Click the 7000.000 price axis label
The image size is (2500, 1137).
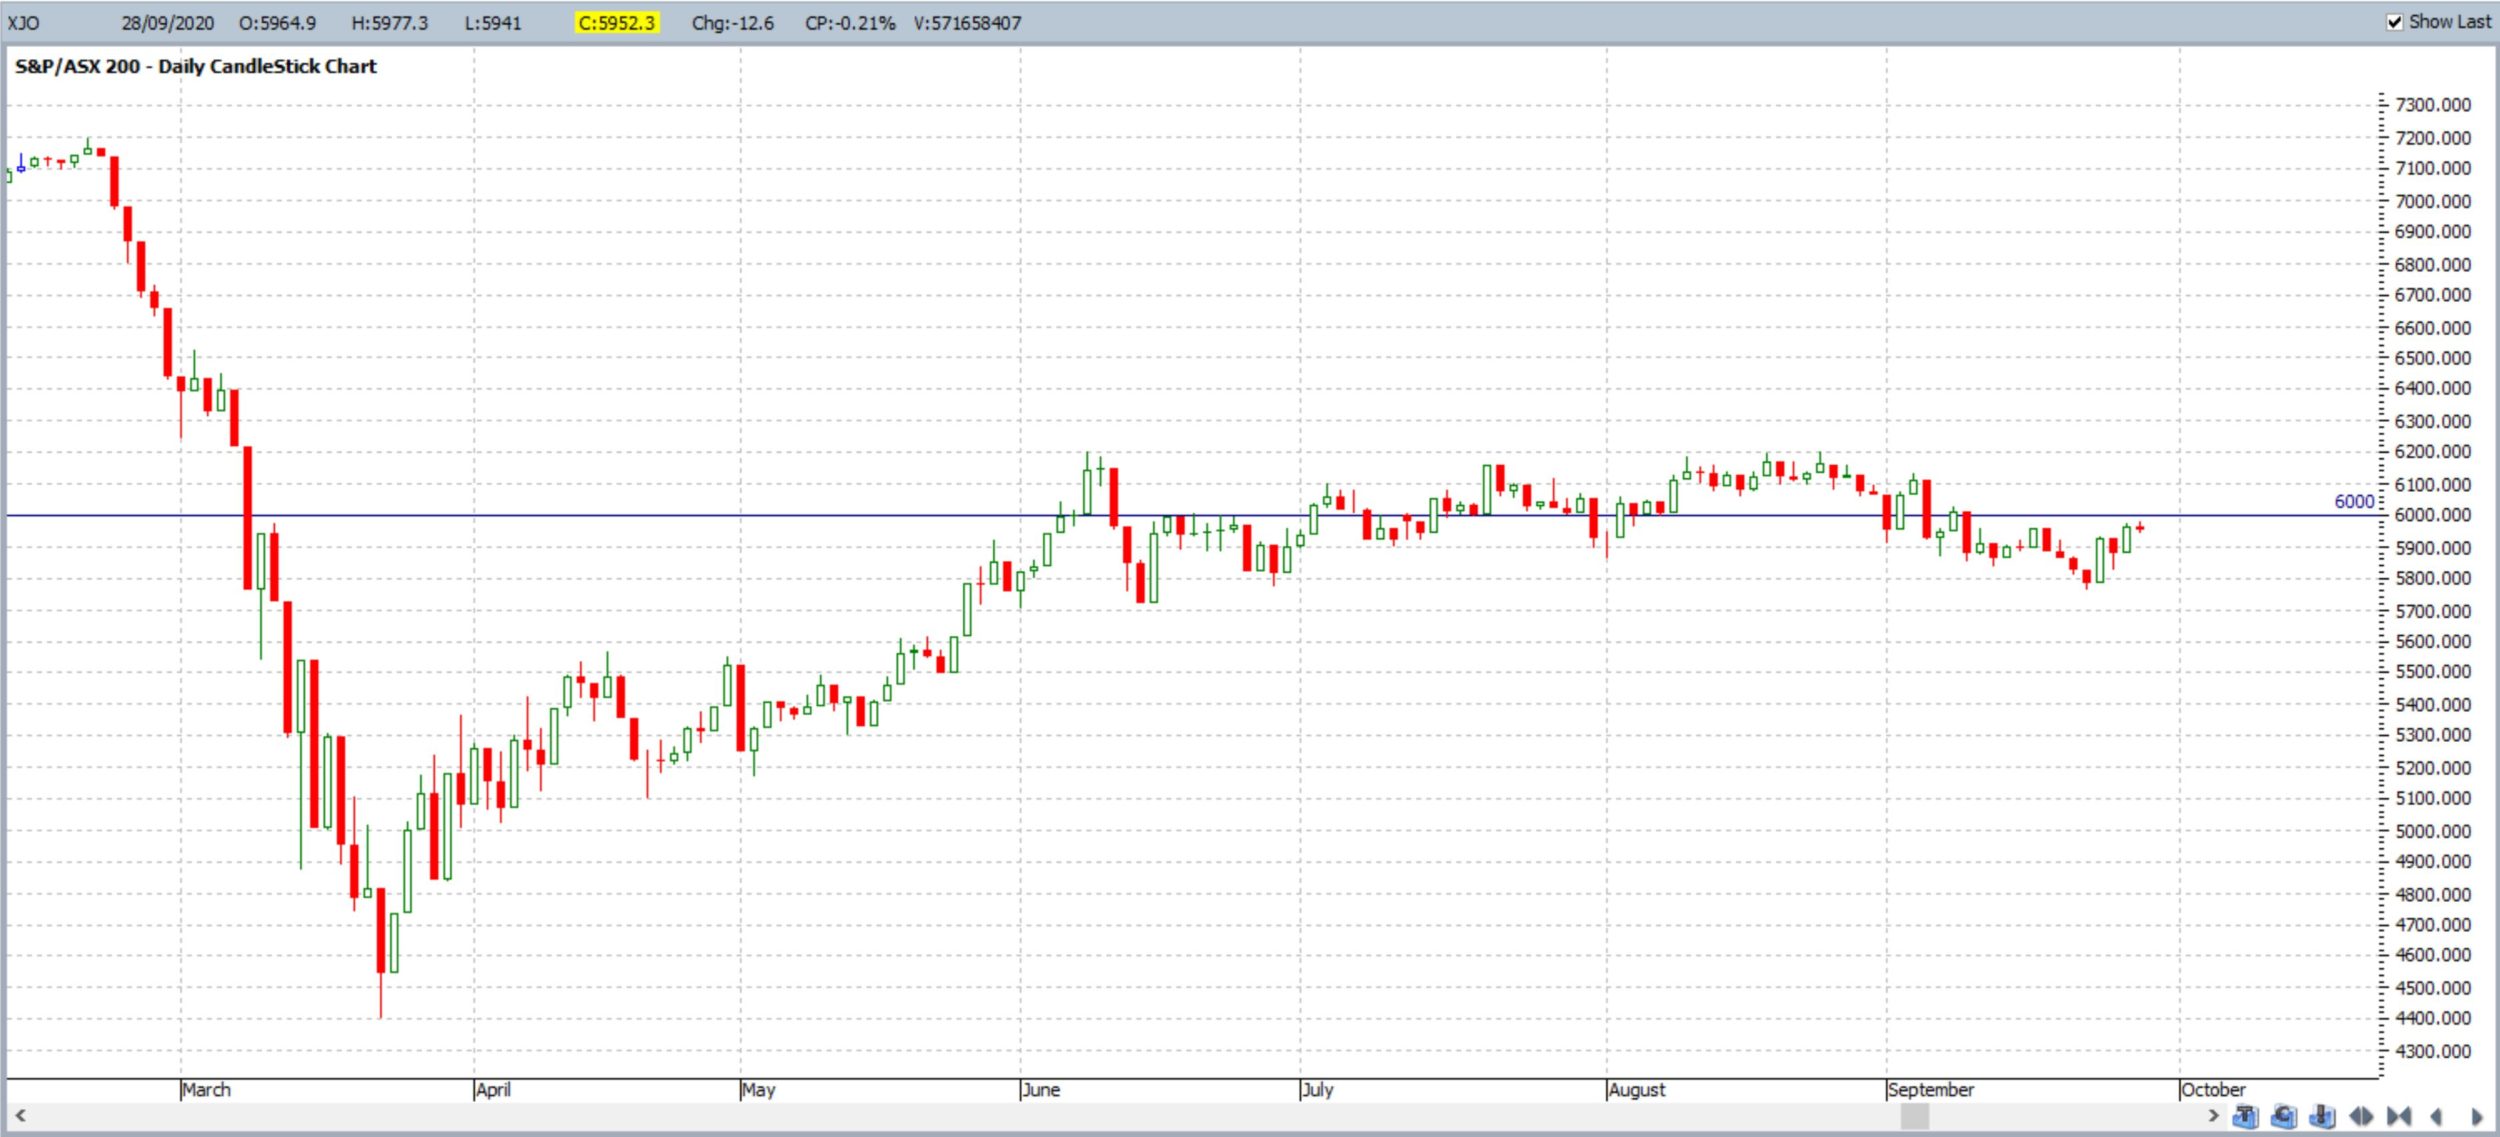tap(2433, 201)
